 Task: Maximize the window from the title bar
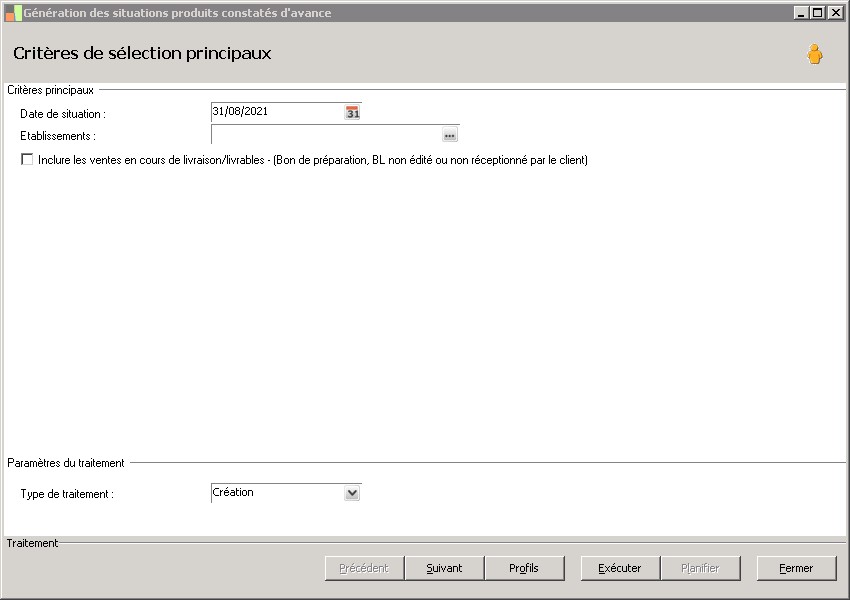point(817,12)
